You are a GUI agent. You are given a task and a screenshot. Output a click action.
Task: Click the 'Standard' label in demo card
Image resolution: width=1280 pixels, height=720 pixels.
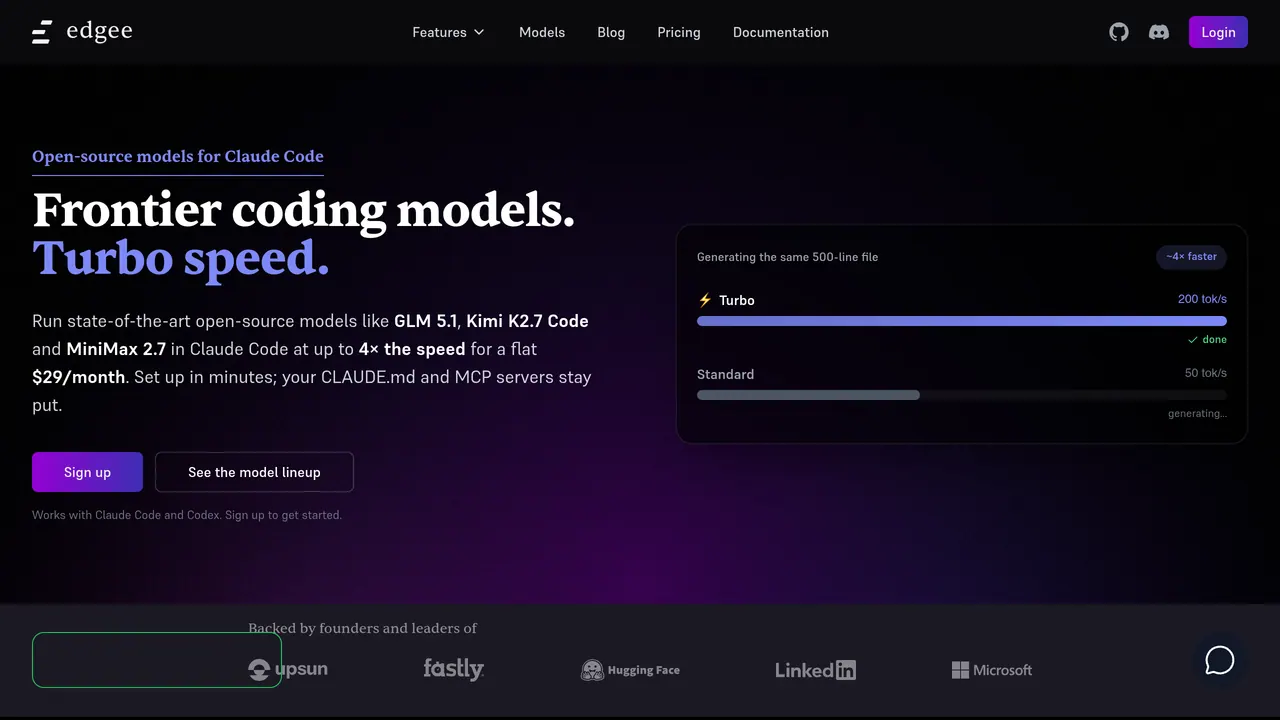725,374
